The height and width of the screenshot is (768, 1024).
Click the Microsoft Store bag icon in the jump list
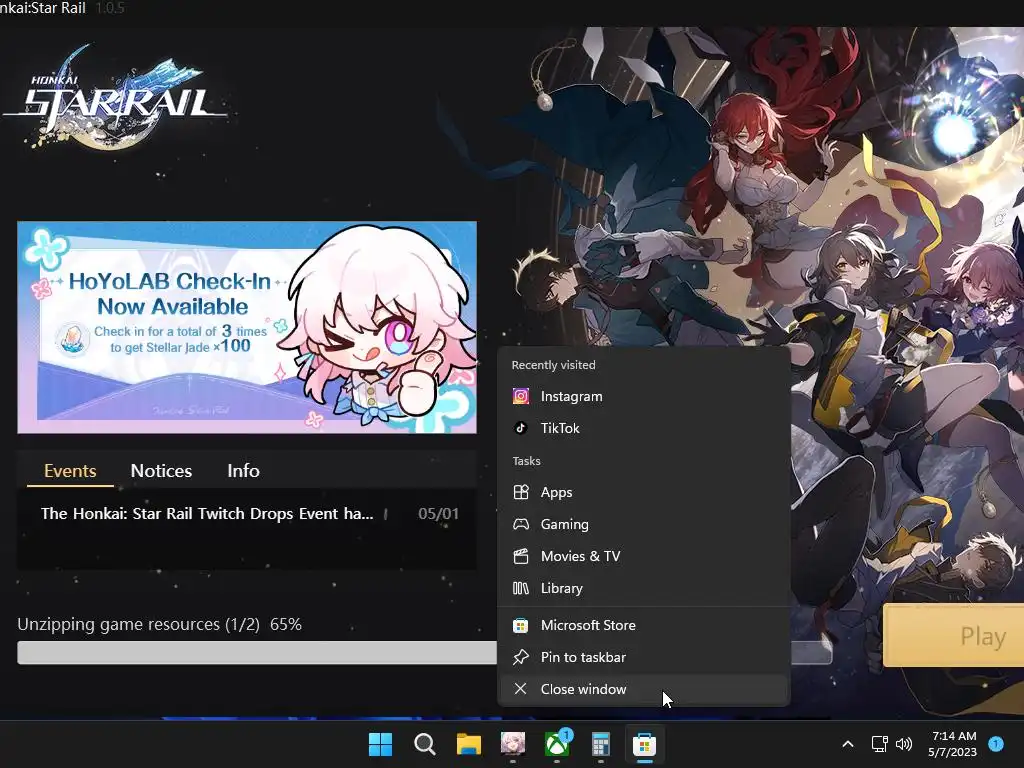[x=520, y=626]
